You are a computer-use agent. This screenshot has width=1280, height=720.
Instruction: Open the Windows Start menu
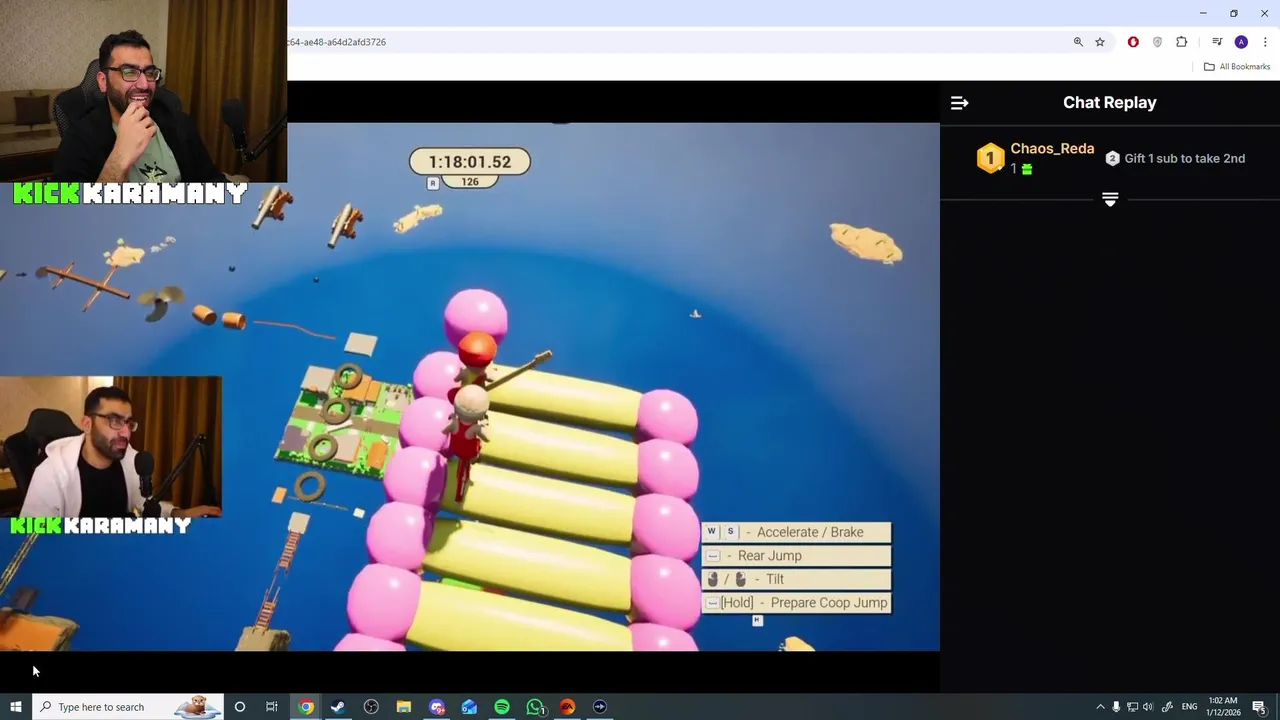coord(15,707)
